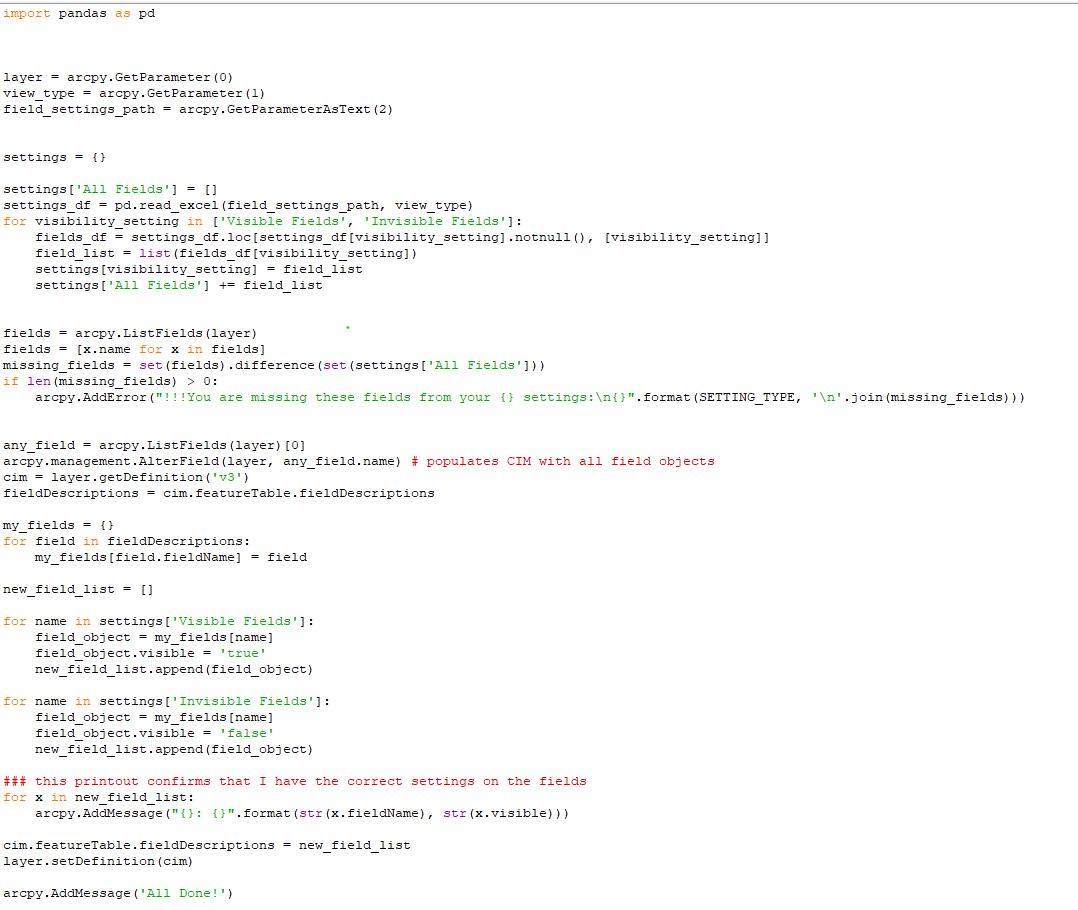Click the 'import pandas as pd' line
The image size is (1078, 910).
[79, 13]
